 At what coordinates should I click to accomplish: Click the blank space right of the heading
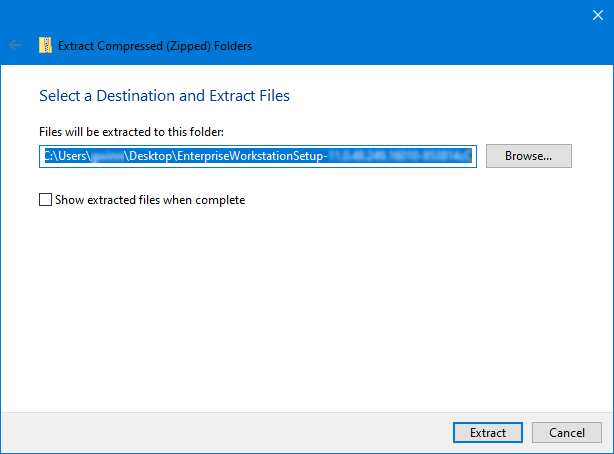click(x=450, y=96)
